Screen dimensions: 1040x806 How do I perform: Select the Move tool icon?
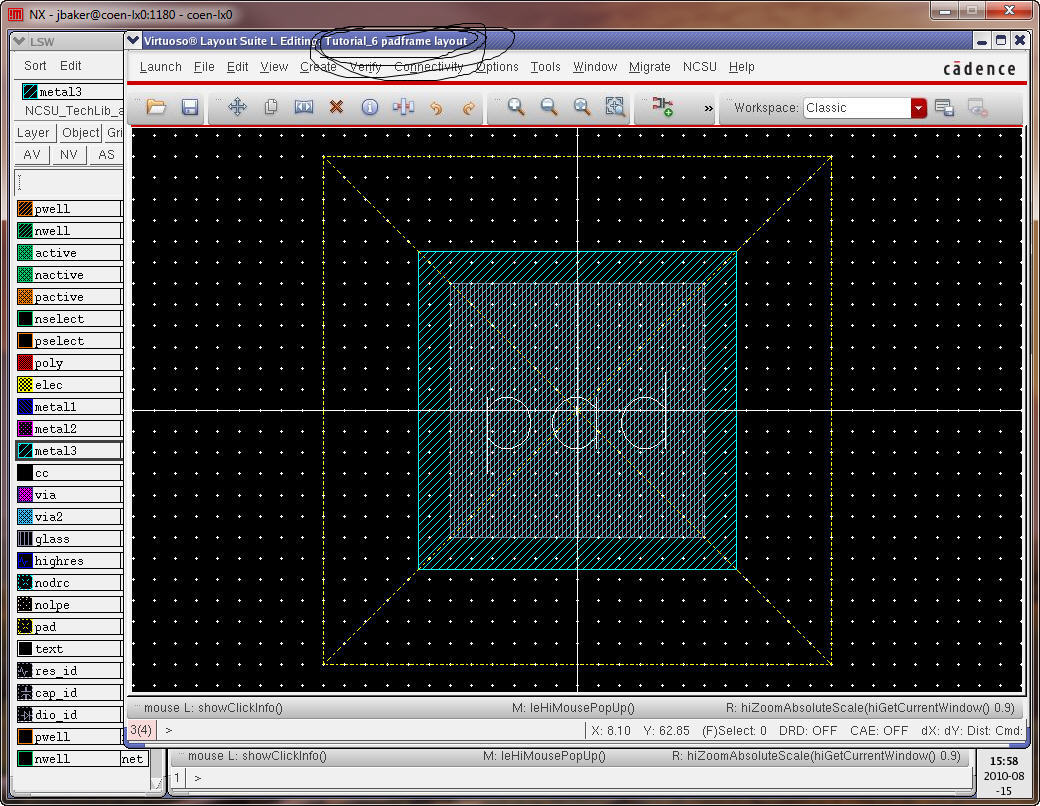[237, 107]
